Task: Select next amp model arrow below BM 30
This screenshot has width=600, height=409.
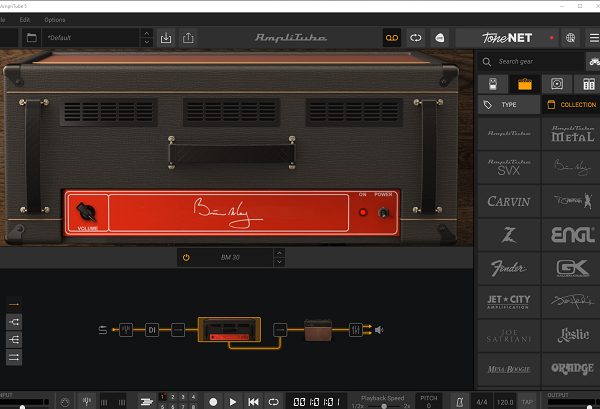Action: pyautogui.click(x=280, y=262)
